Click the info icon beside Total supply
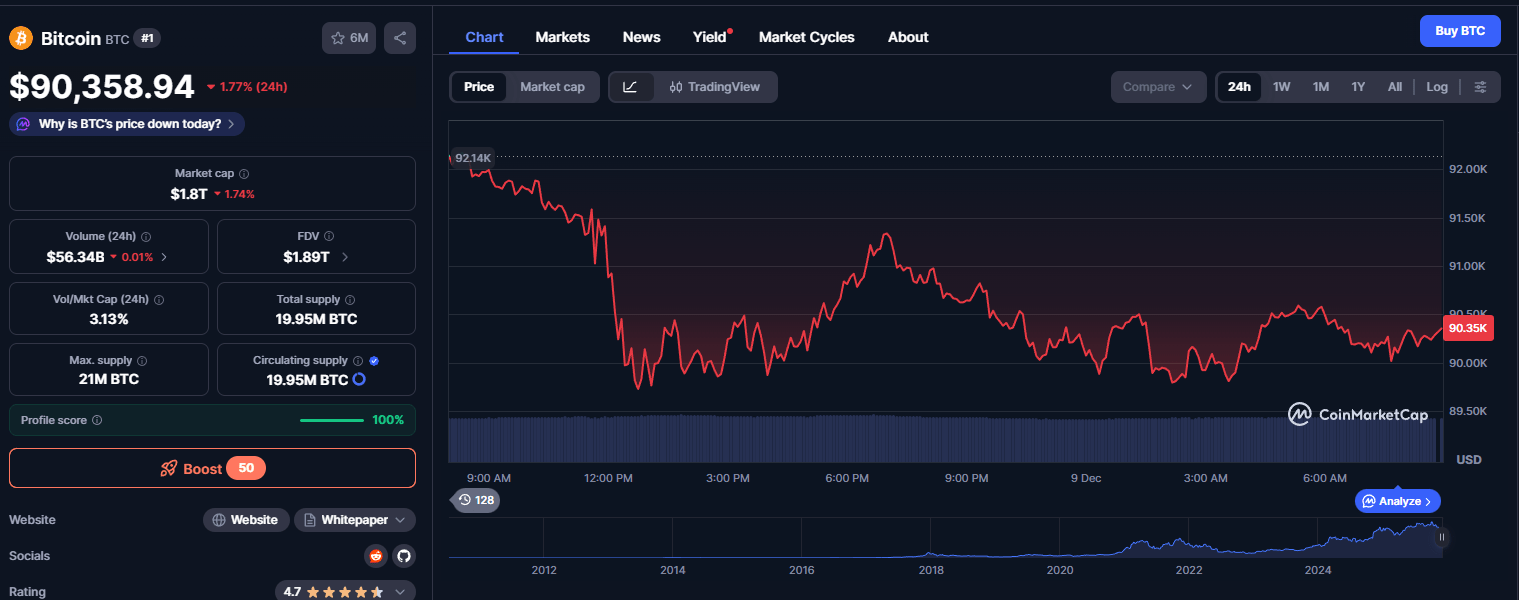Viewport: 1519px width, 600px height. pyautogui.click(x=350, y=300)
